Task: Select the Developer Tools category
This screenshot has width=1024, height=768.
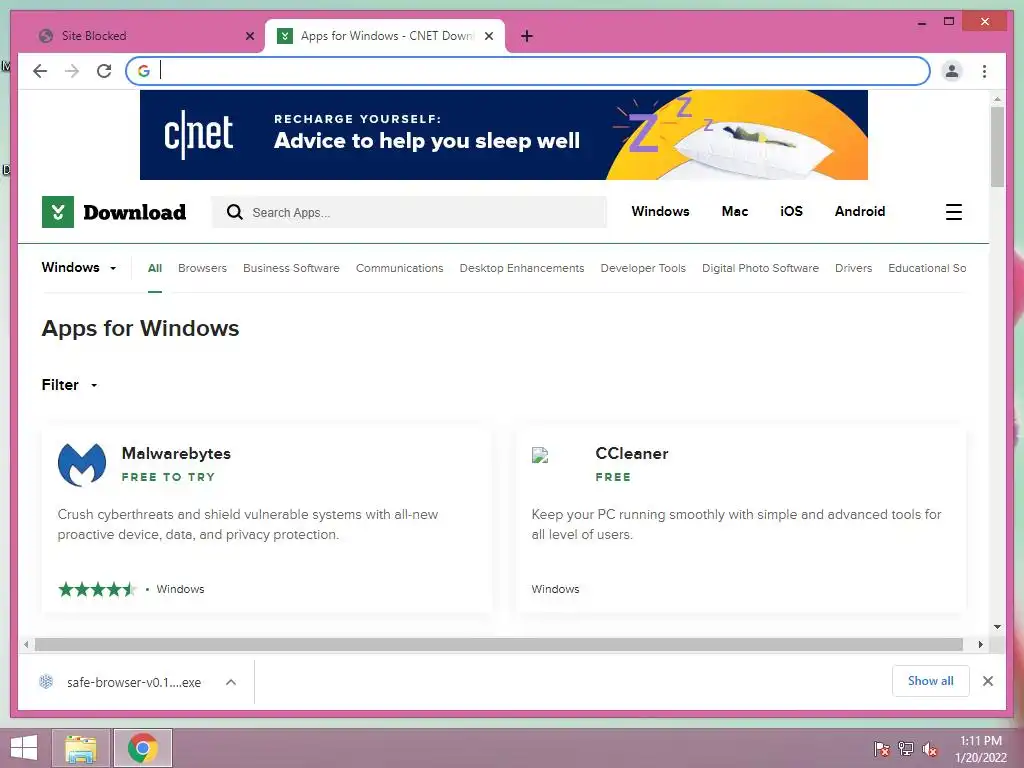Action: (x=643, y=268)
